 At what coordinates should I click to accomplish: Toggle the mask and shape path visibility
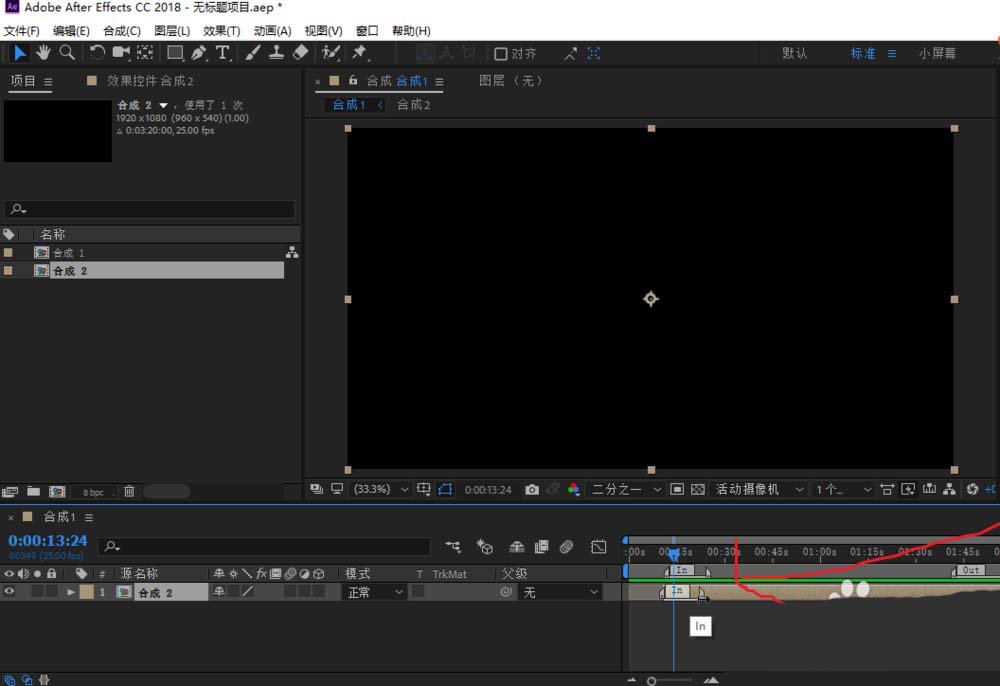445,489
